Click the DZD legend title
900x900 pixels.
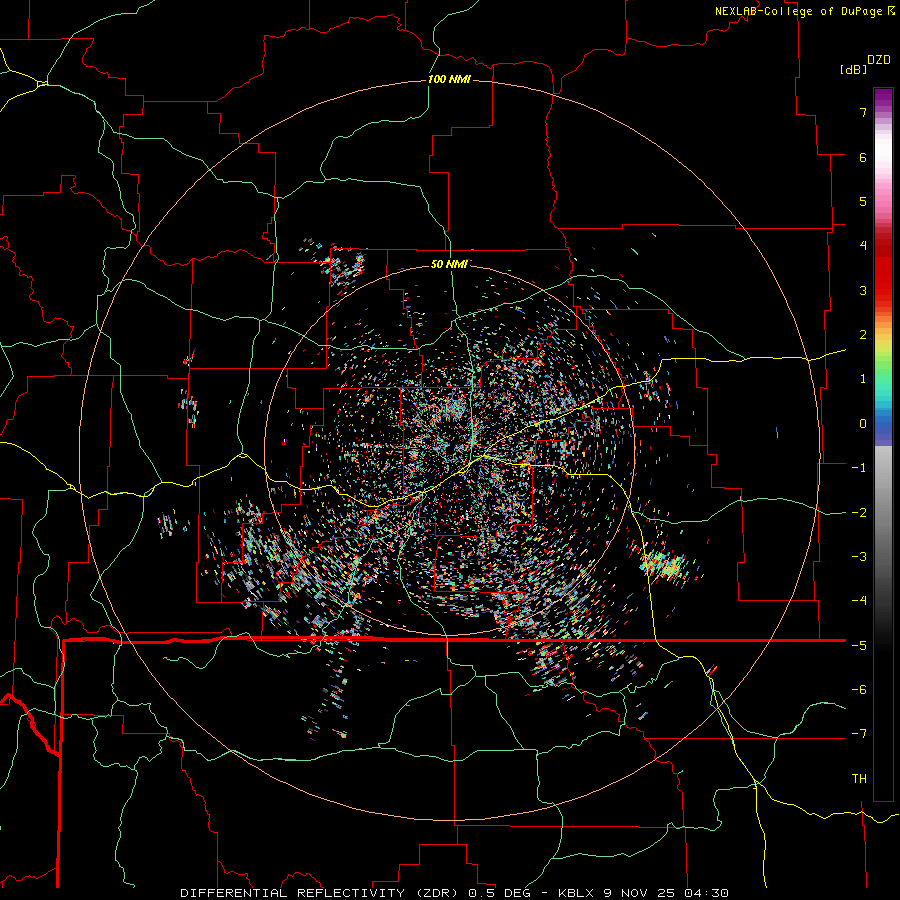tap(879, 60)
